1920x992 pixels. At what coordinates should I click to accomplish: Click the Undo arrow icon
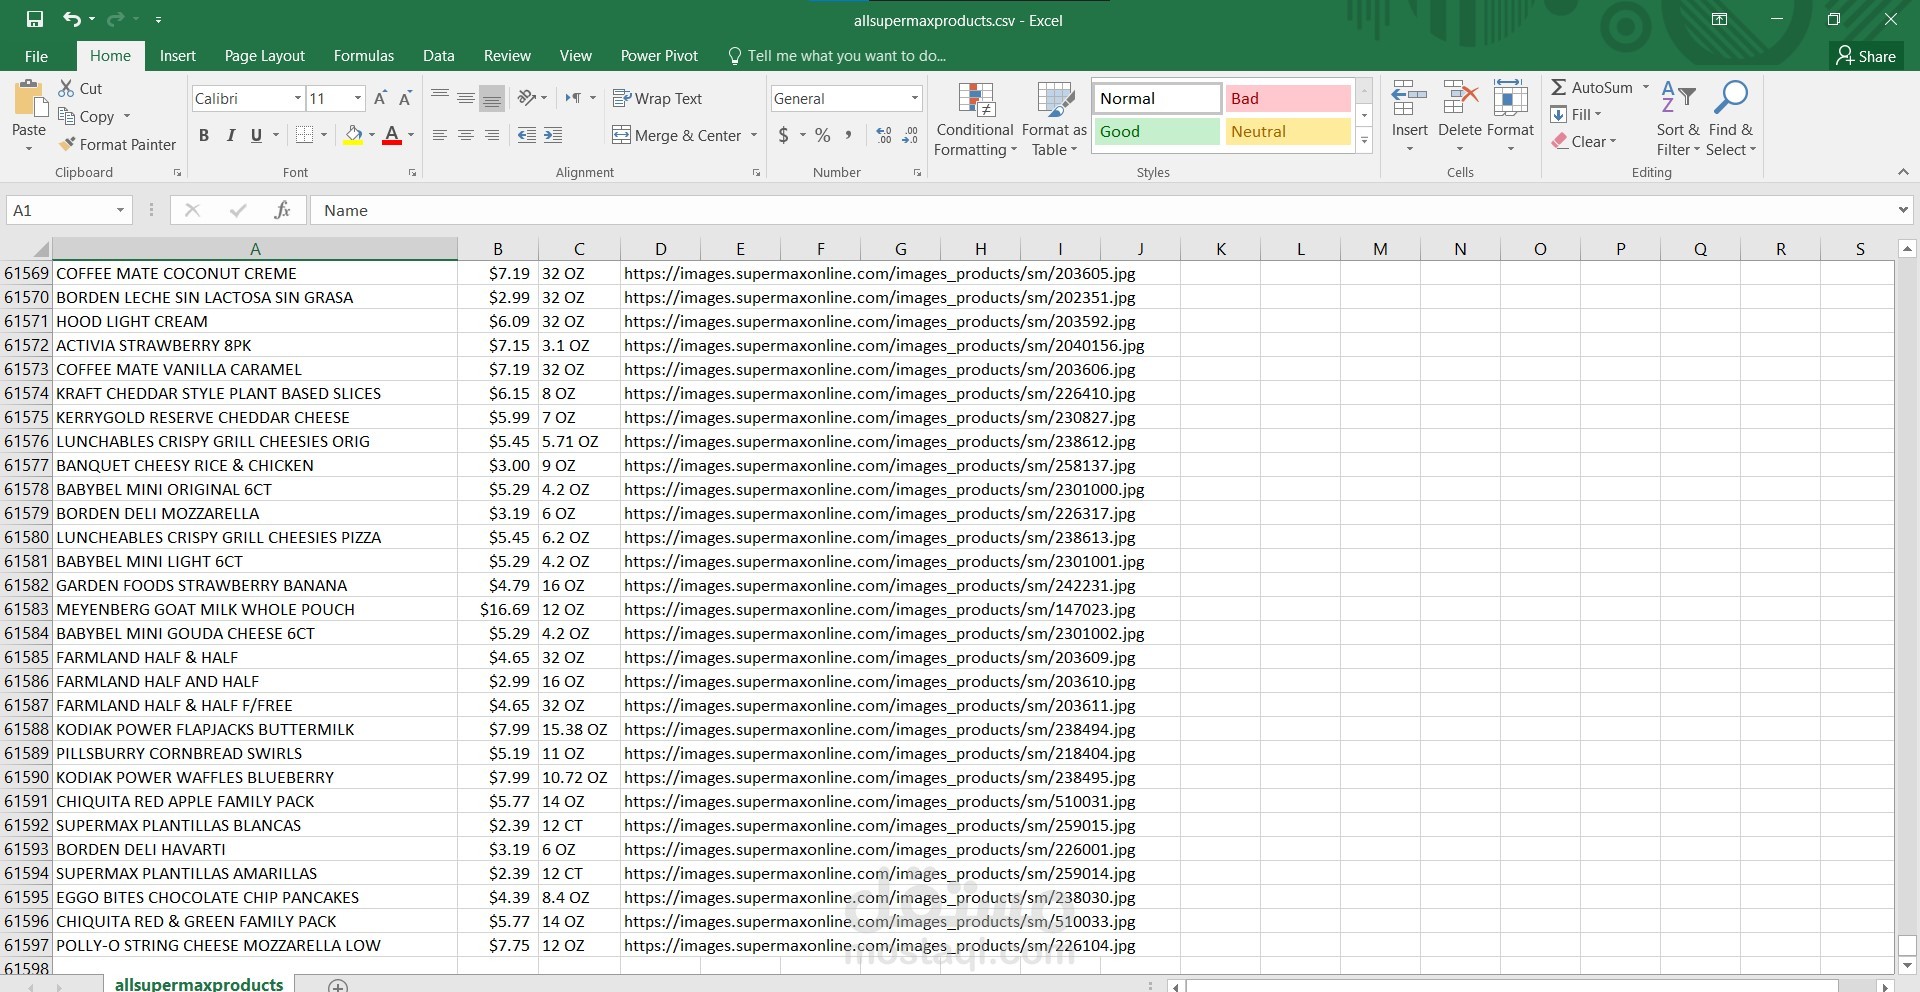pyautogui.click(x=71, y=19)
